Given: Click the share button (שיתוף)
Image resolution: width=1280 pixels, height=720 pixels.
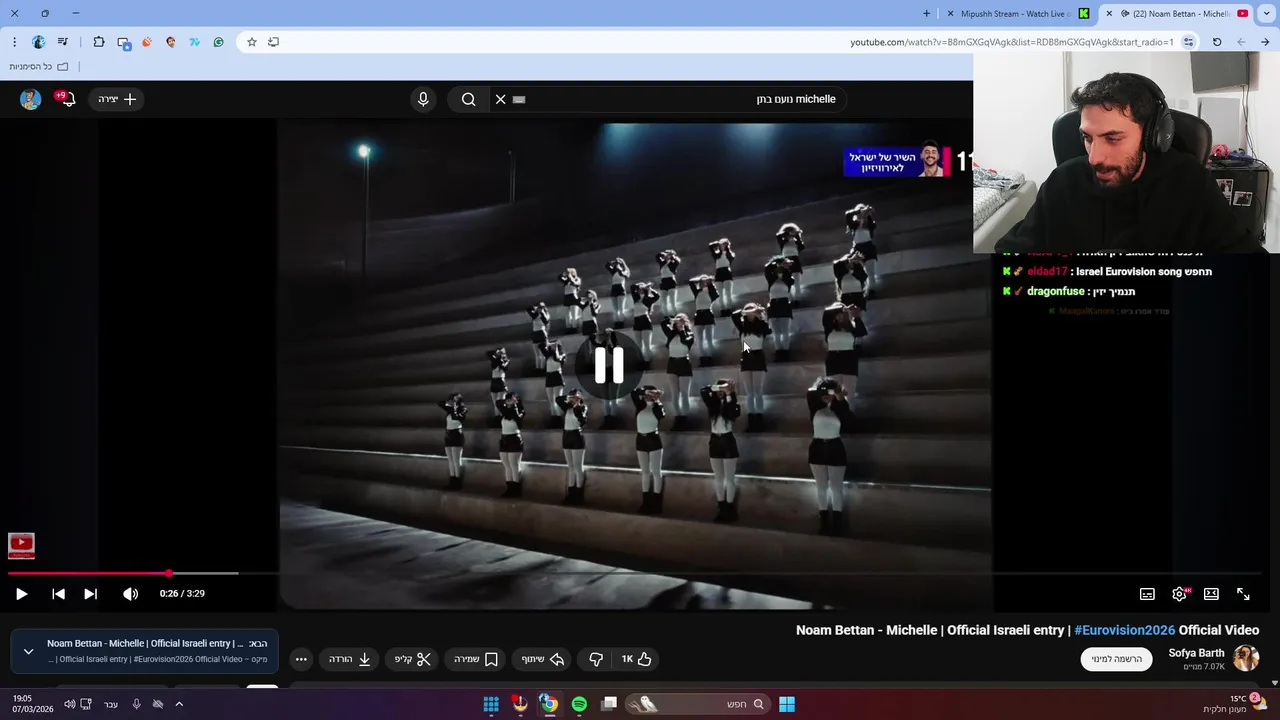Looking at the screenshot, I should point(543,659).
